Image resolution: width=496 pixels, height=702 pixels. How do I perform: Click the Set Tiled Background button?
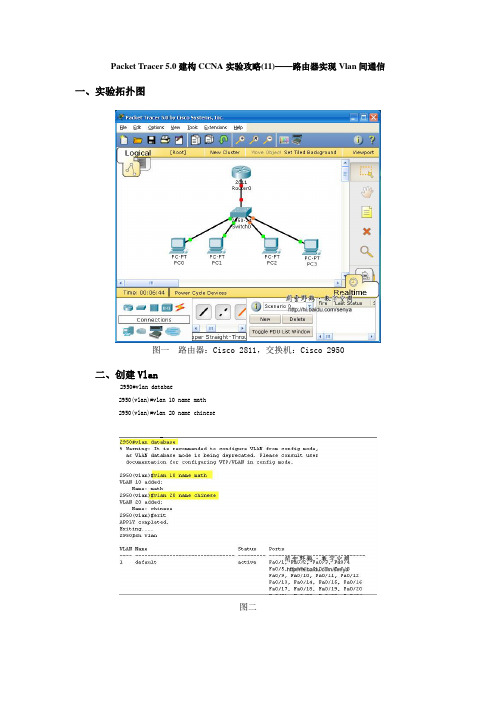[x=310, y=153]
